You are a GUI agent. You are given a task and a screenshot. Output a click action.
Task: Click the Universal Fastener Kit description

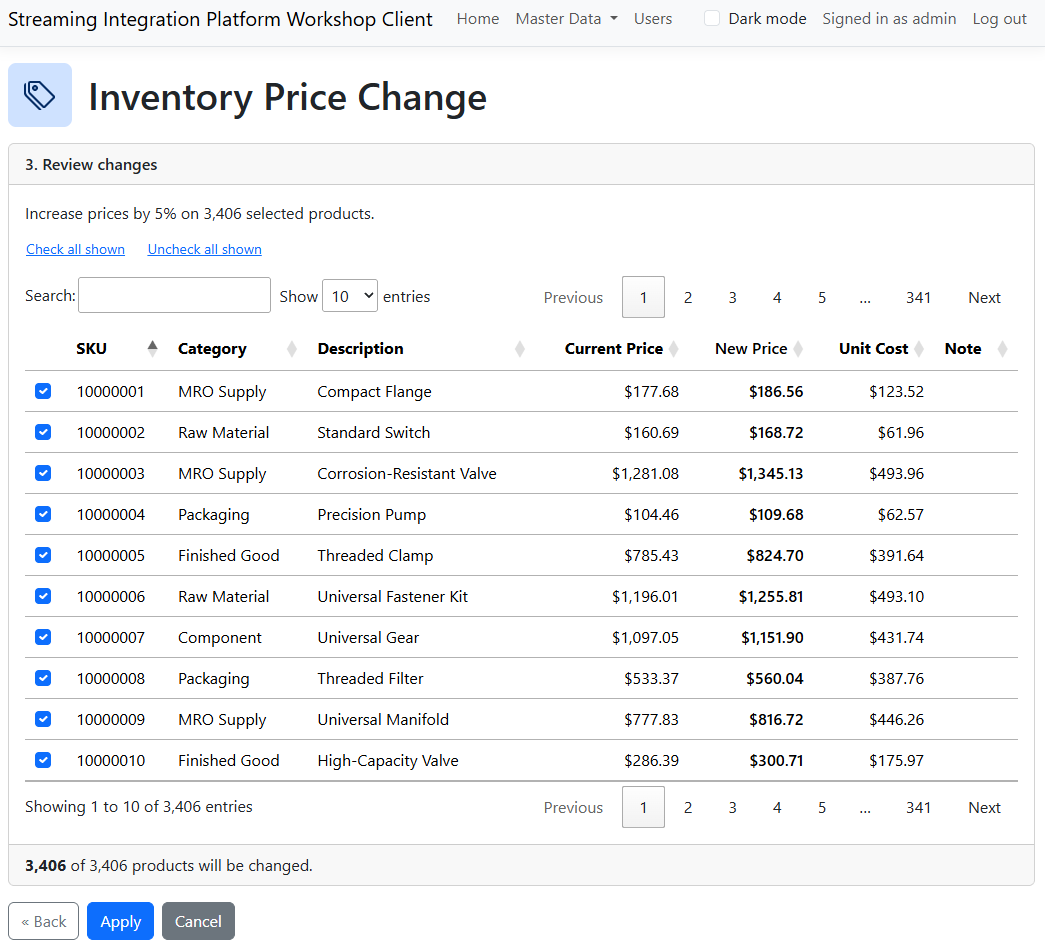click(393, 596)
